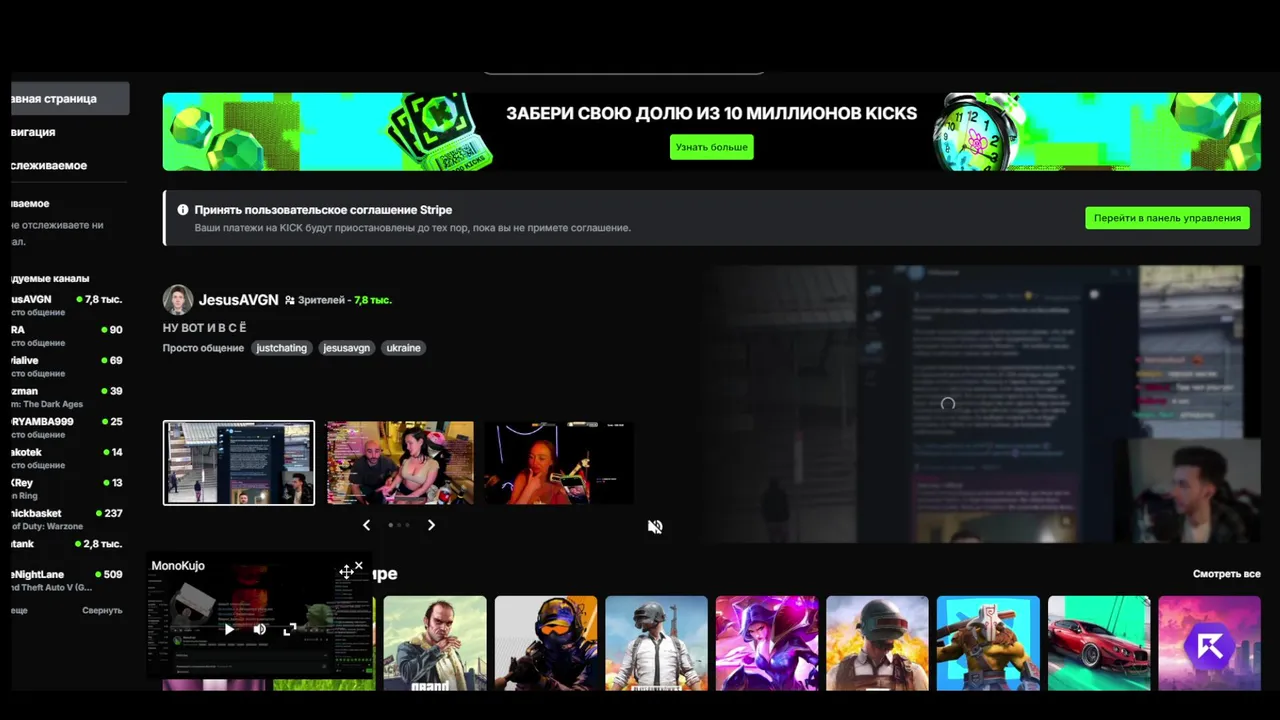Select the second featured stream thumbnail with couple
Image resolution: width=1280 pixels, height=720 pixels.
pos(399,463)
